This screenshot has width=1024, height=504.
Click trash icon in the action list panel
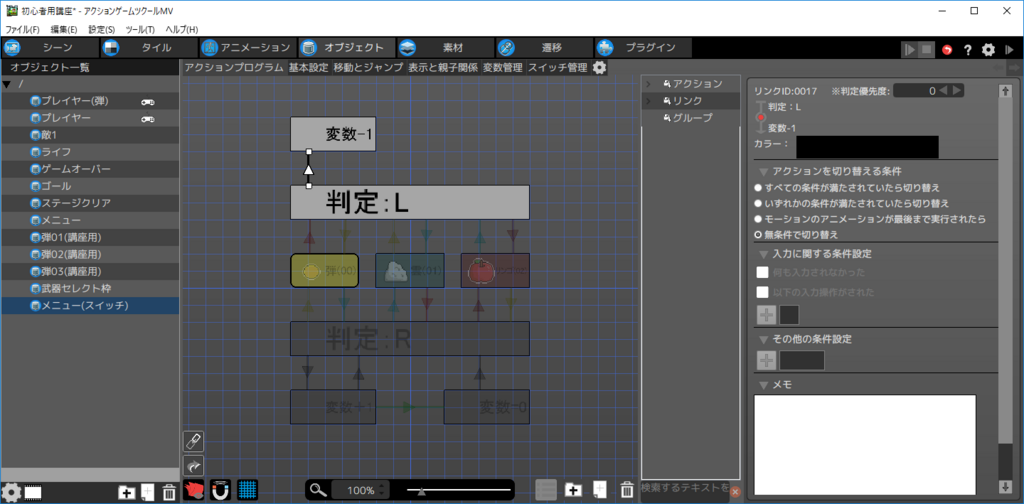tap(627, 490)
